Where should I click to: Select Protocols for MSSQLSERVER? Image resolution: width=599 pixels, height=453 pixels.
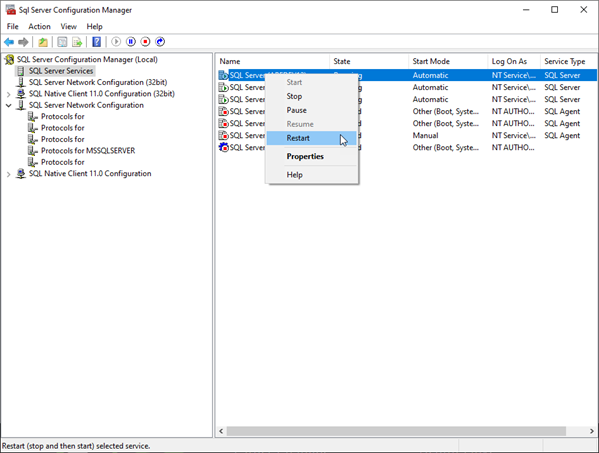88,151
